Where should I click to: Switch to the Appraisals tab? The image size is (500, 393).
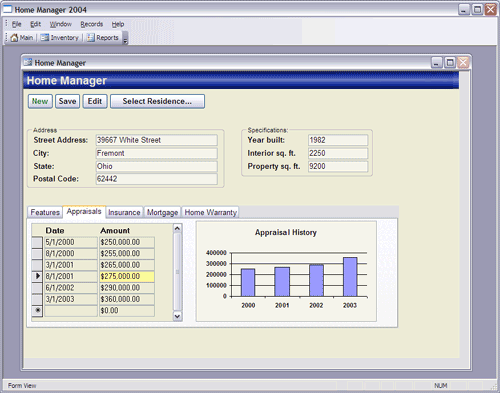[84, 211]
